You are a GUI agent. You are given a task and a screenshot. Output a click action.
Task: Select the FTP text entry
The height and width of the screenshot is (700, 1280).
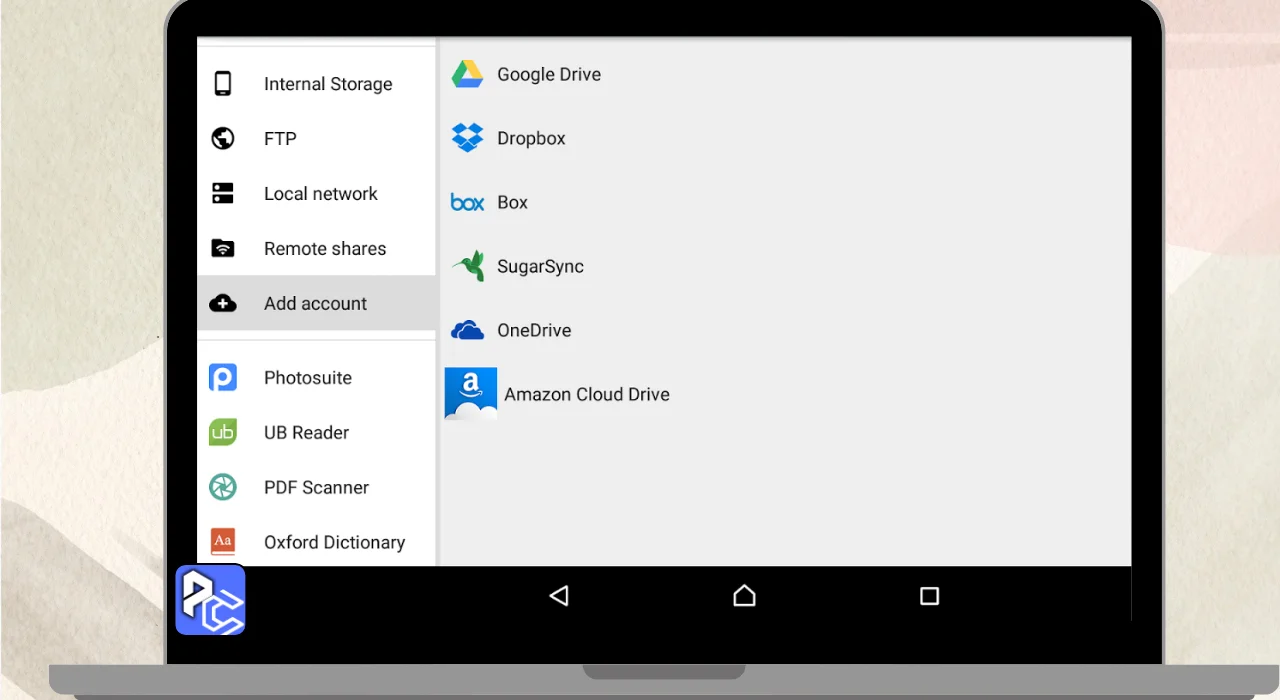(280, 139)
